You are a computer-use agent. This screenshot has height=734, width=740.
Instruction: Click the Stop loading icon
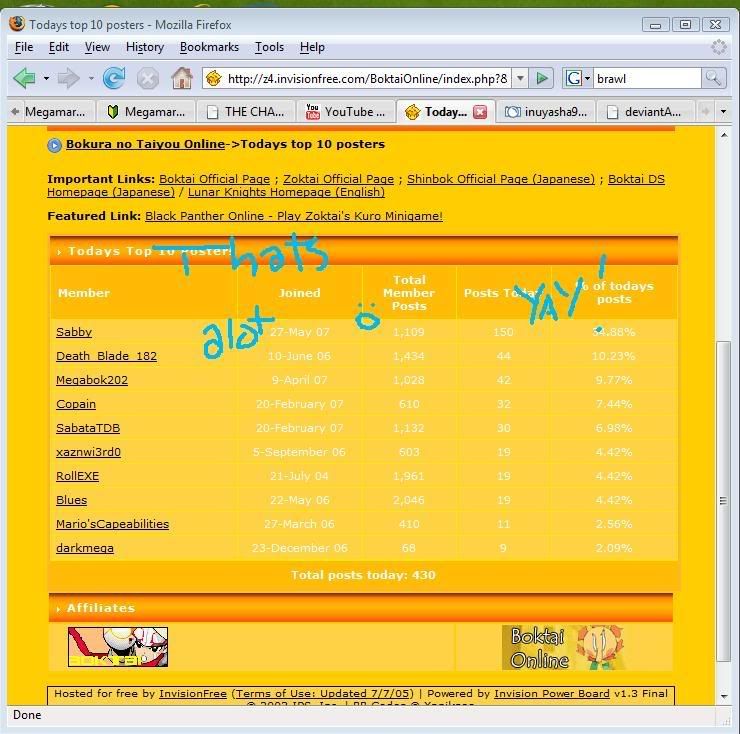click(x=148, y=78)
